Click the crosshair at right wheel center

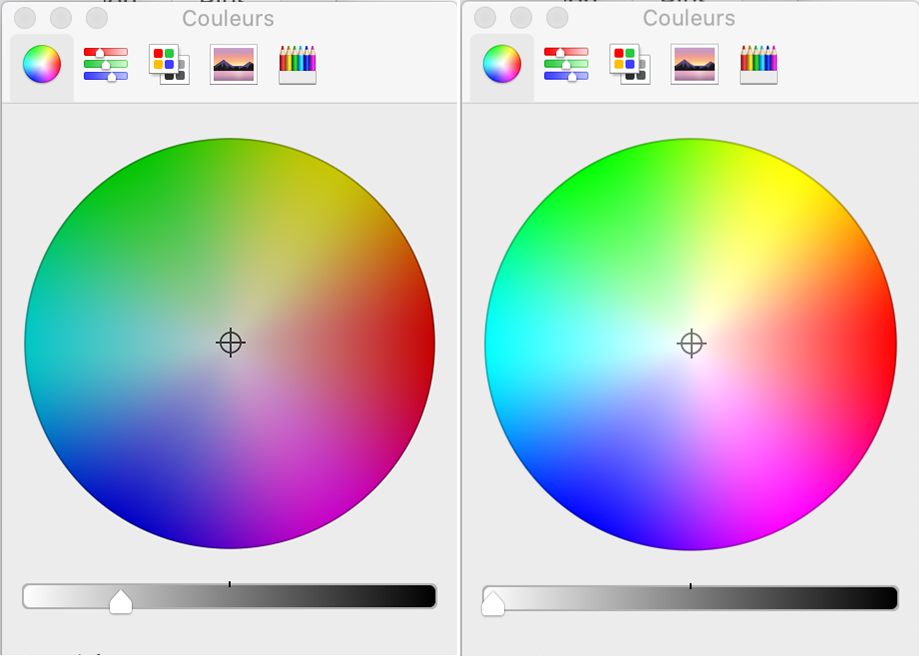click(690, 344)
